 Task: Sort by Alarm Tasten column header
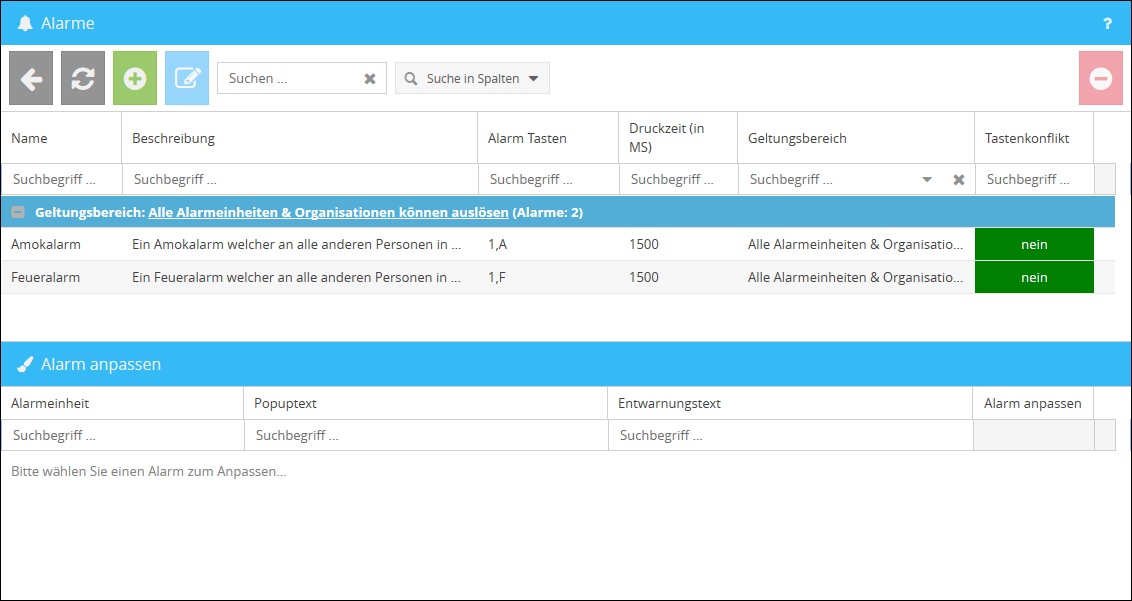click(527, 138)
